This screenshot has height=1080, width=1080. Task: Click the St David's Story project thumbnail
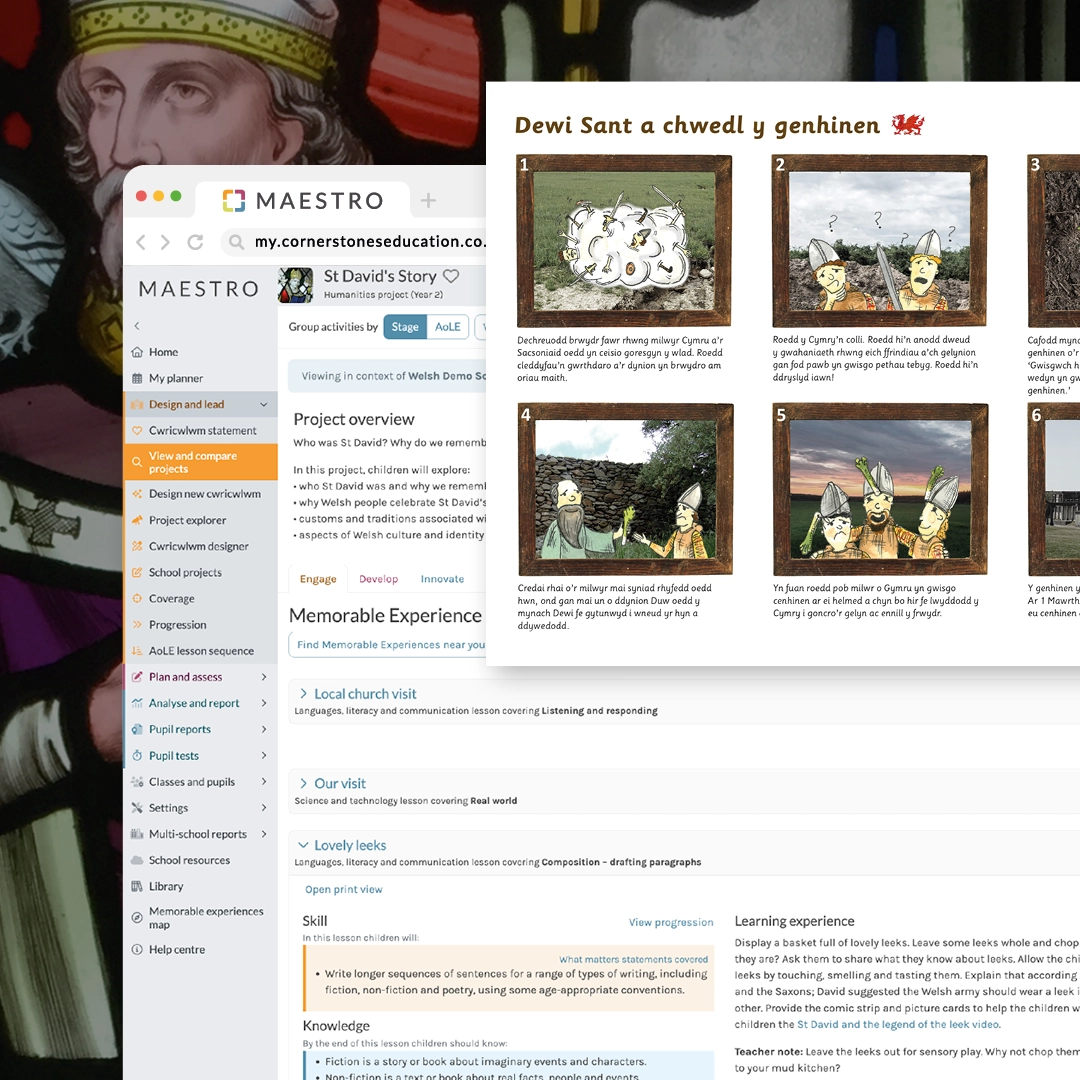(x=295, y=285)
